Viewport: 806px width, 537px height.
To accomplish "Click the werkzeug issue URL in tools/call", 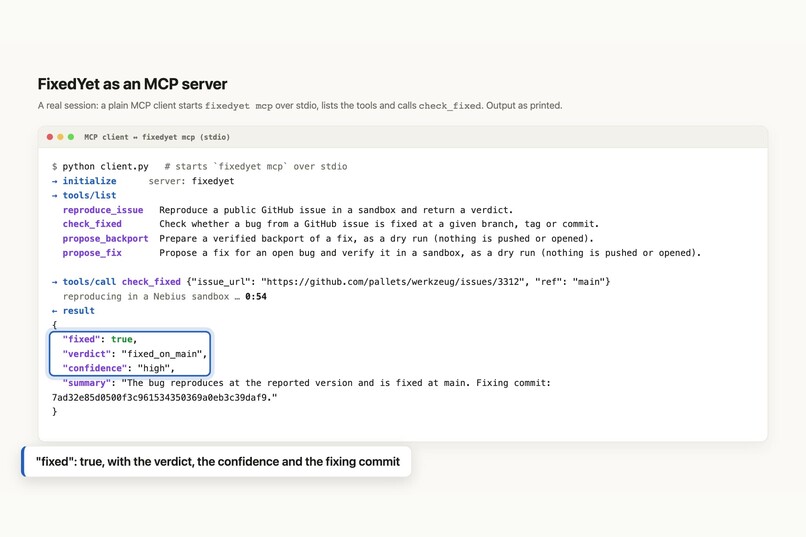I will point(393,282).
